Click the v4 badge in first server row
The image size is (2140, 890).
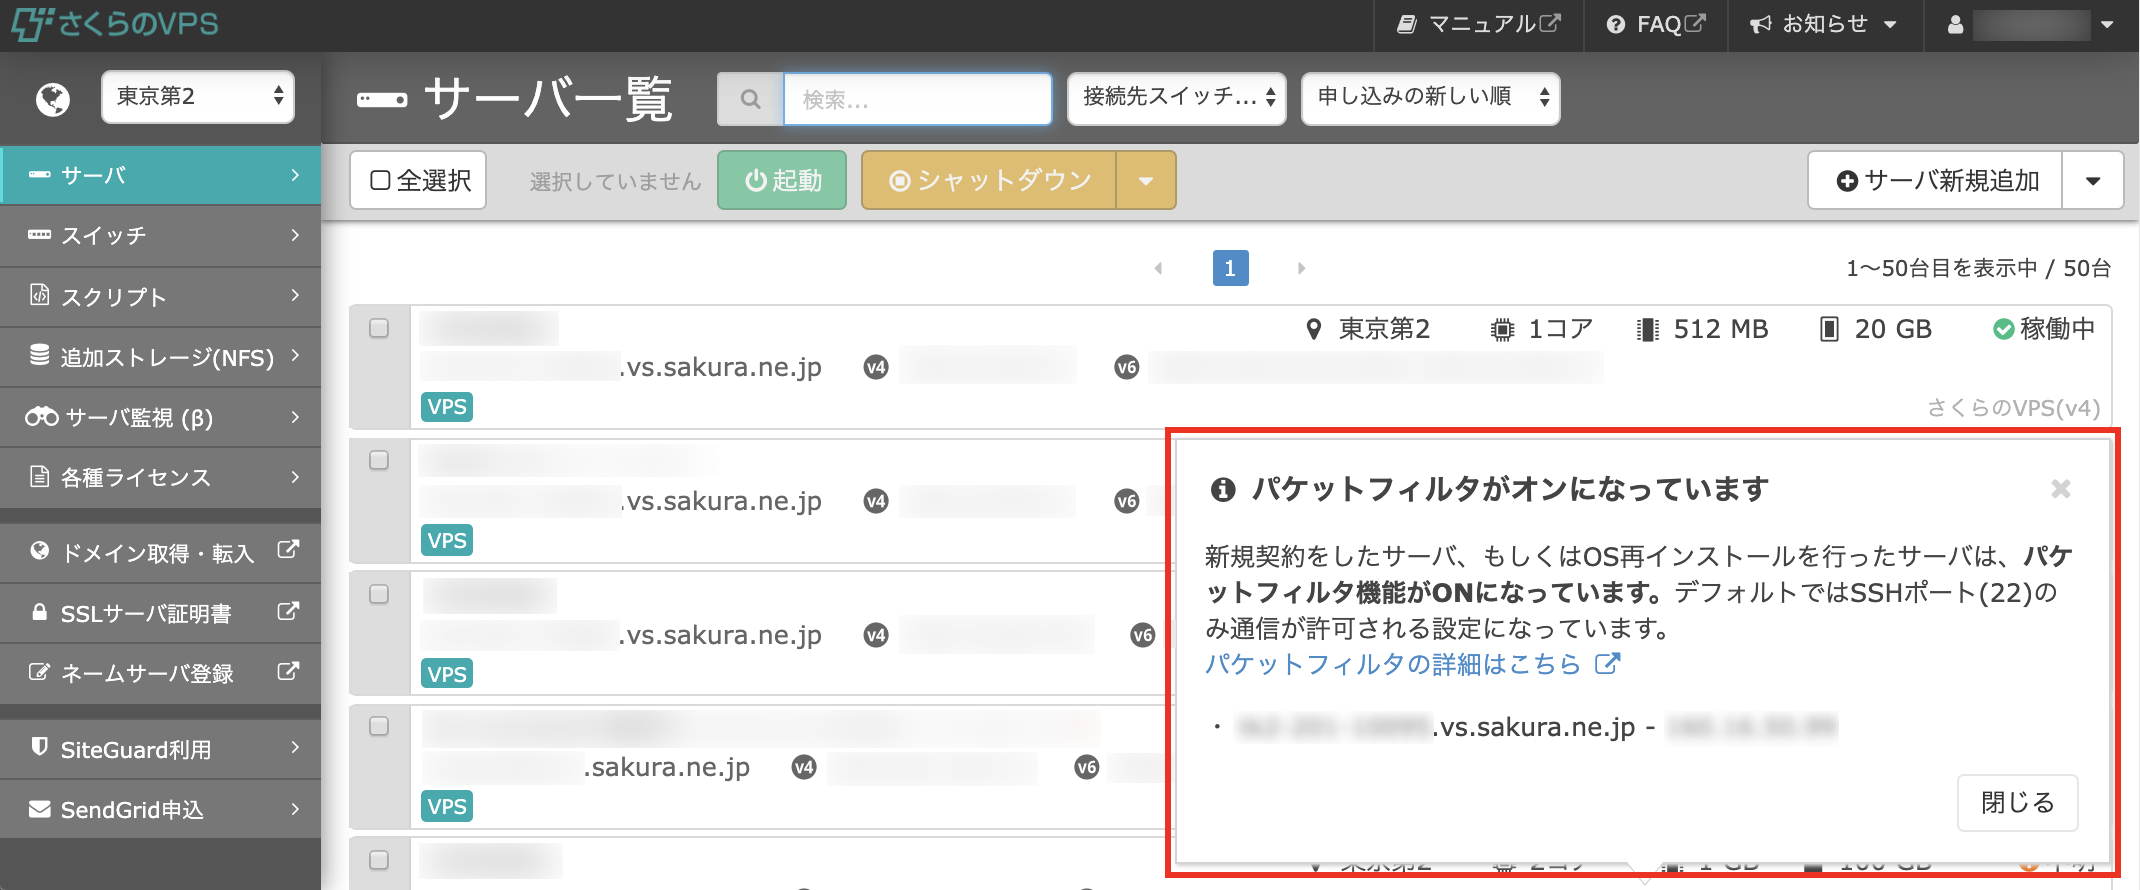876,367
